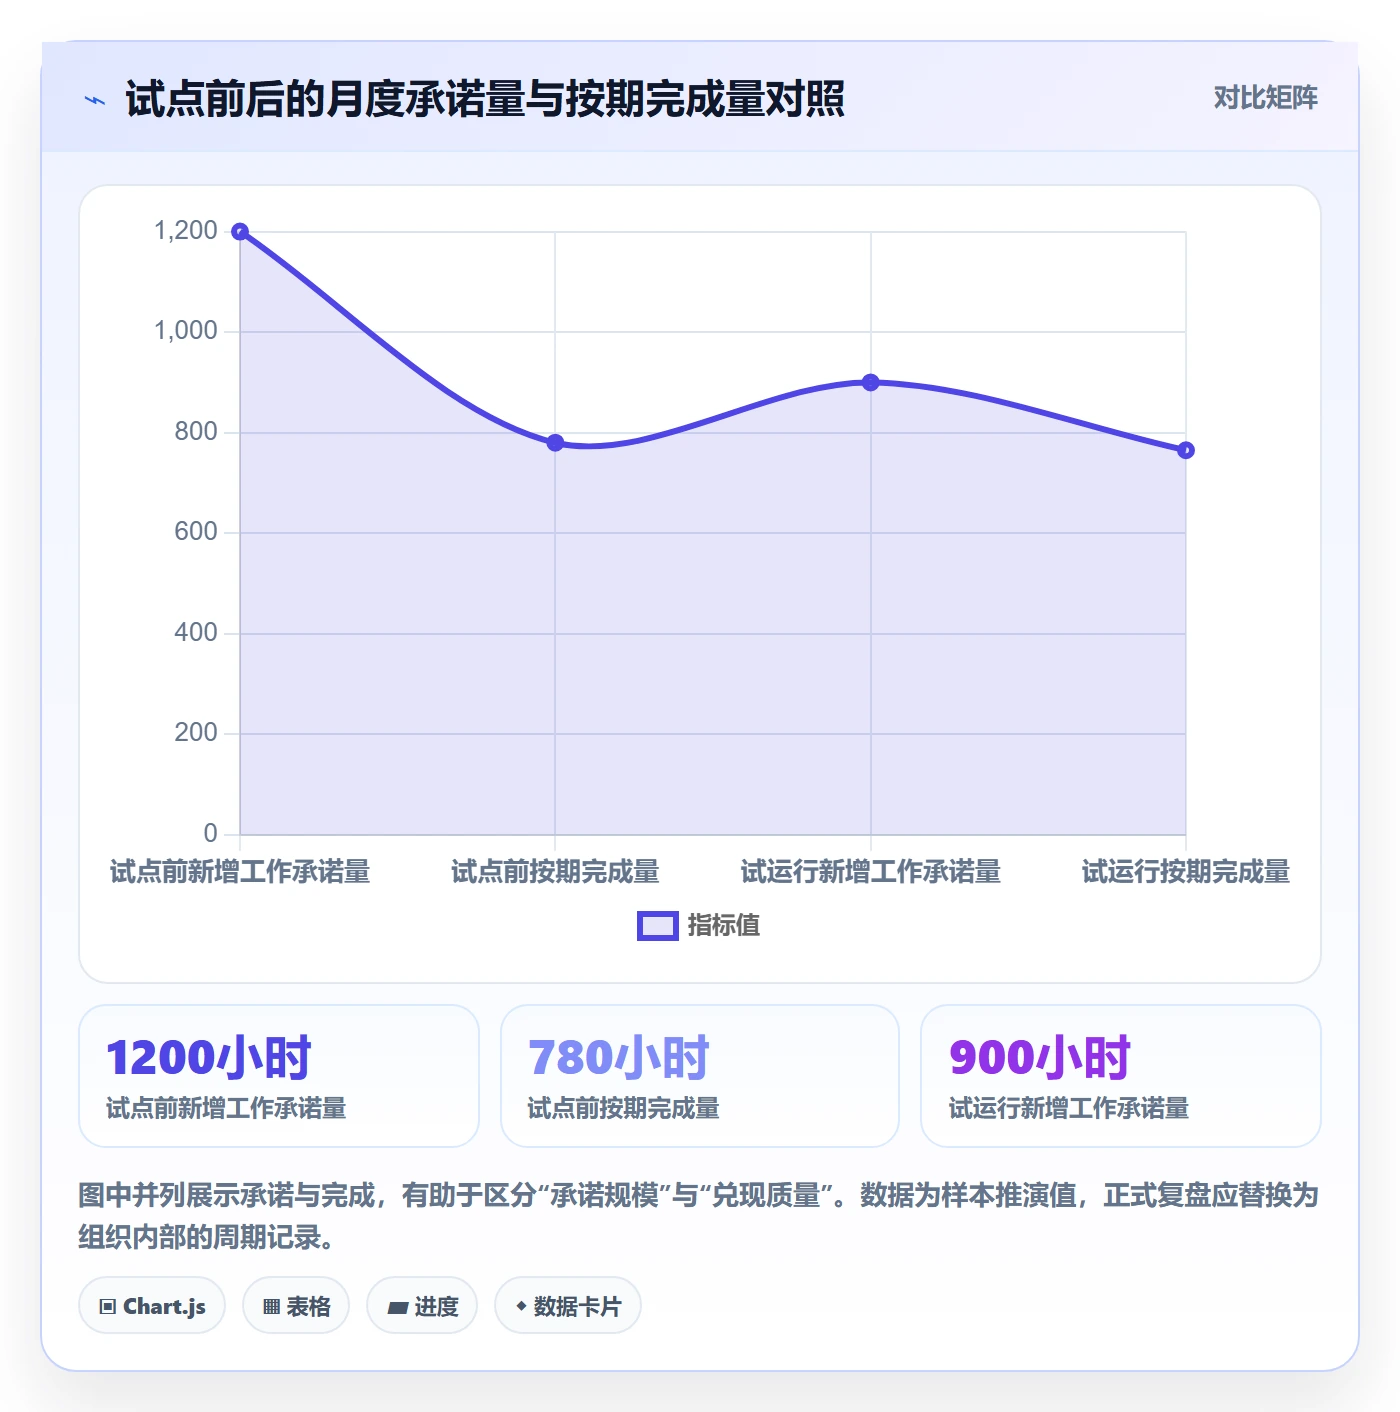Image resolution: width=1400 pixels, height=1412 pixels.
Task: Click the y-axis value 600
Action: pyautogui.click(x=196, y=532)
